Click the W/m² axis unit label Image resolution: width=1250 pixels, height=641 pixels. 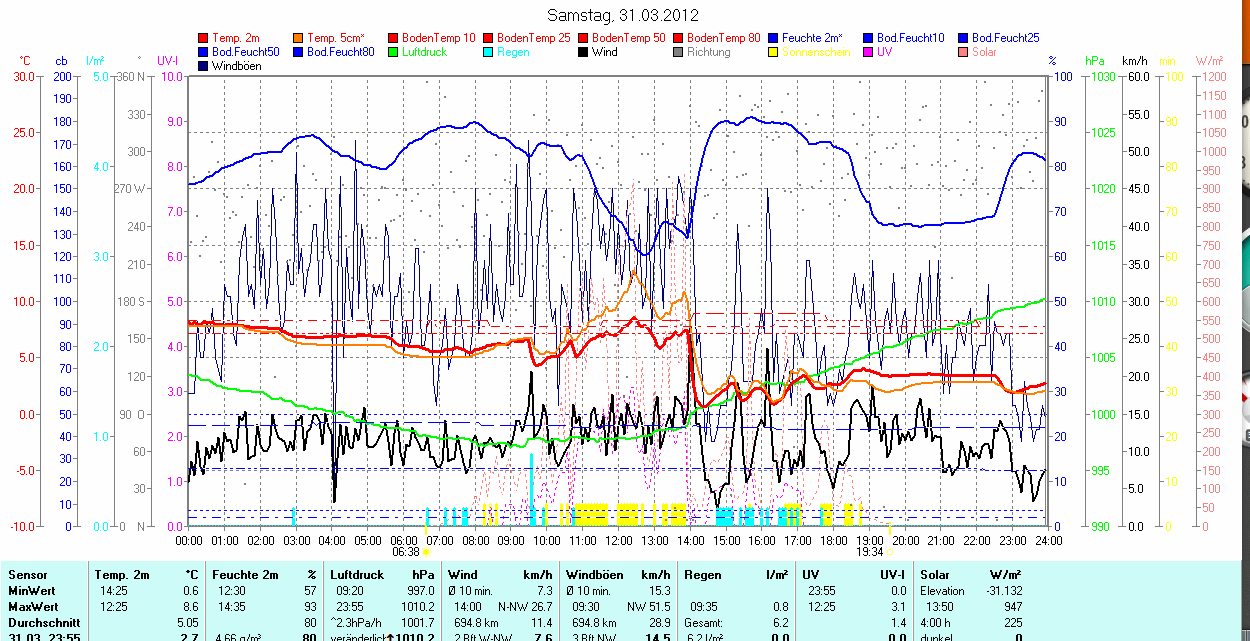pos(1210,62)
